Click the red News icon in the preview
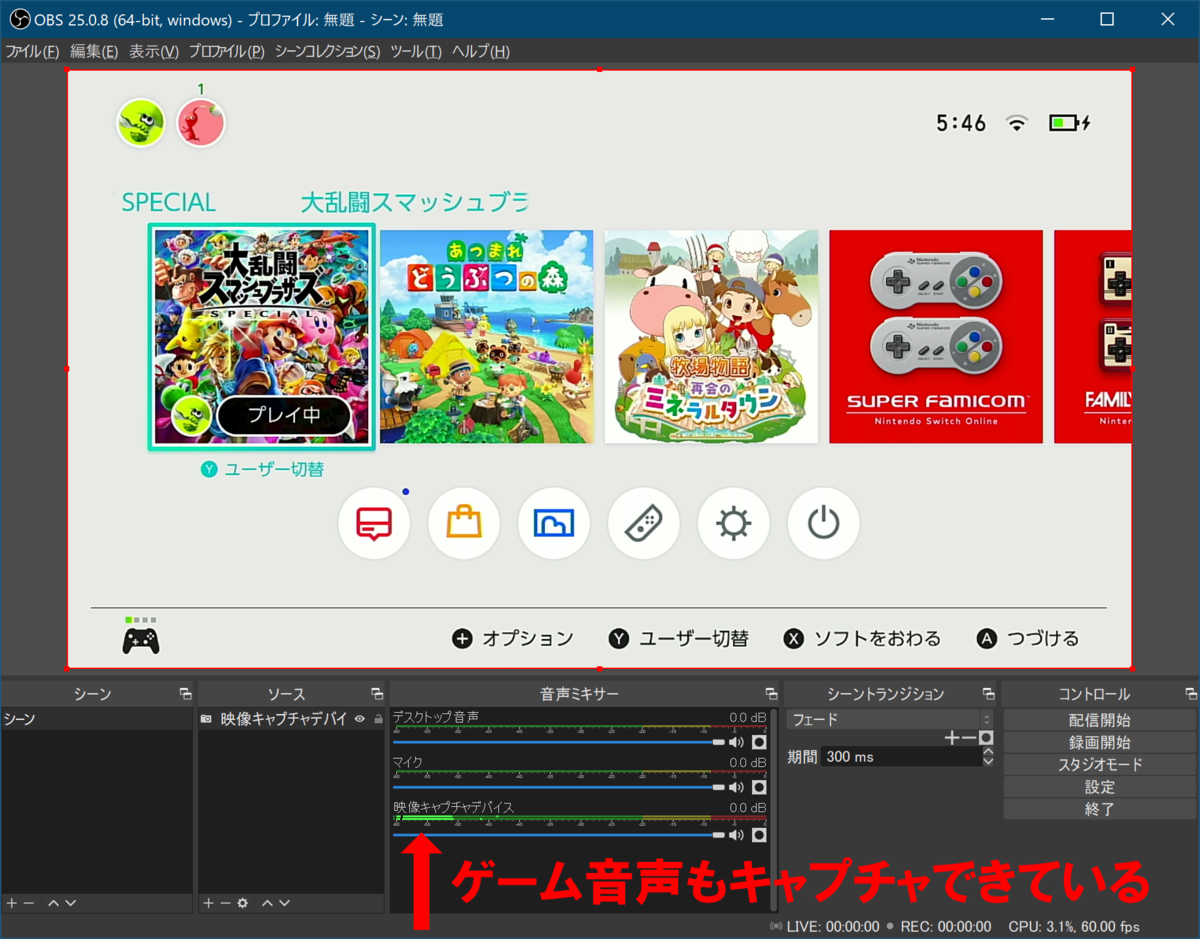The image size is (1200, 939). click(x=374, y=523)
